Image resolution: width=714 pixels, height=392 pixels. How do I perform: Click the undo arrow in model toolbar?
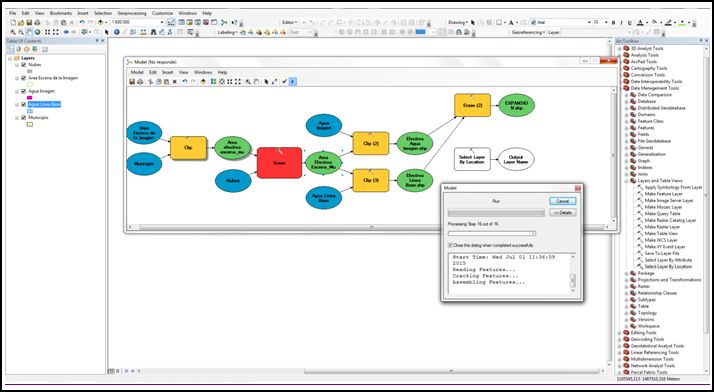(x=185, y=81)
